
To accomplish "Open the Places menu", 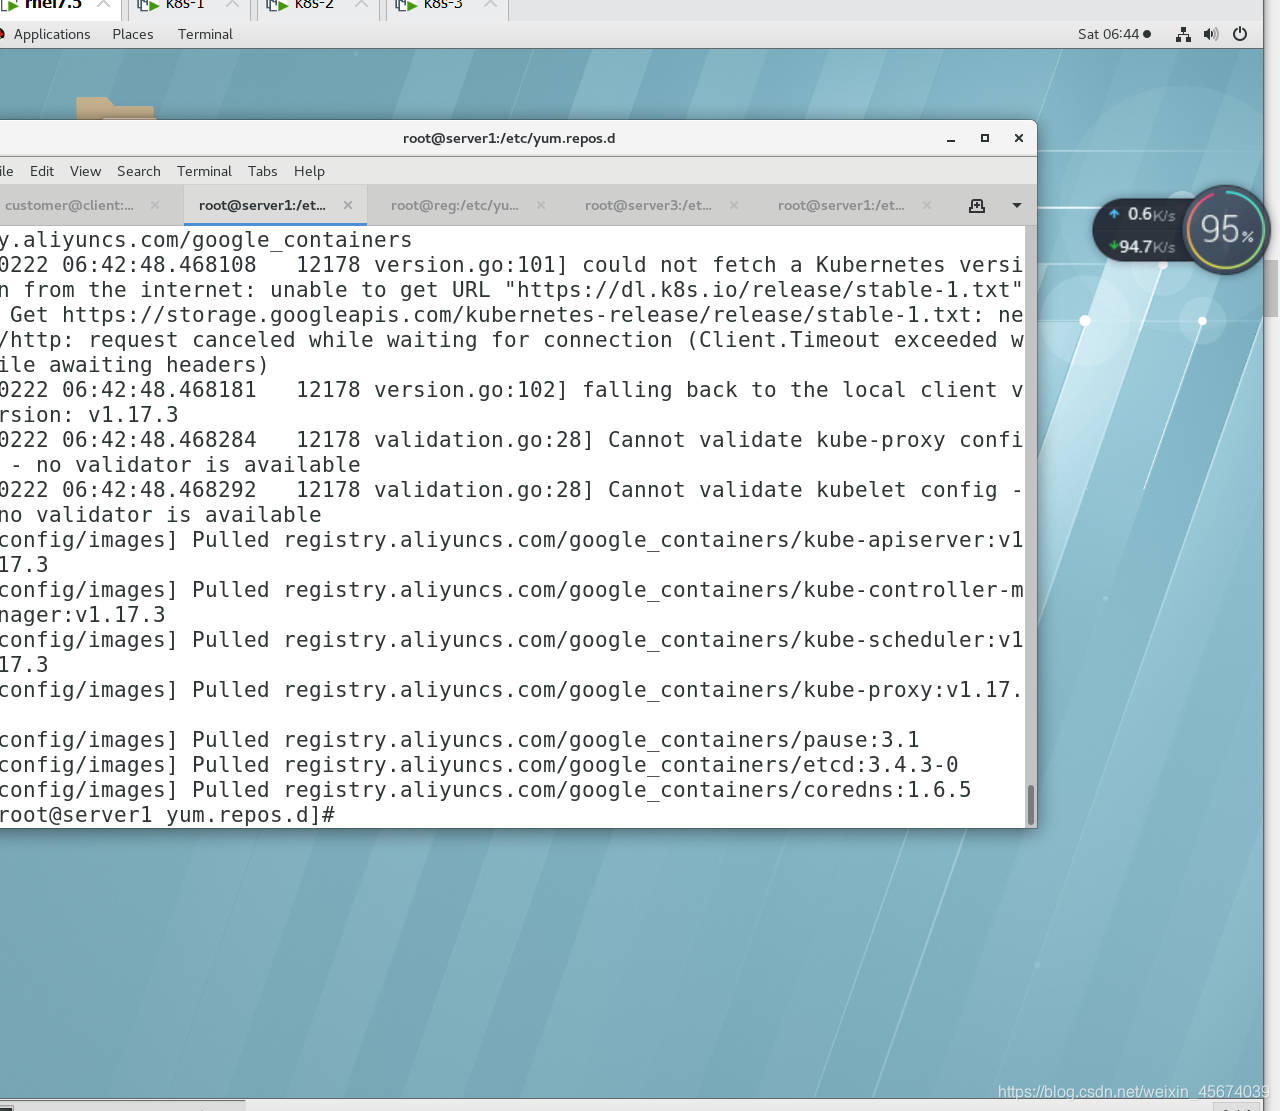I will coord(133,34).
